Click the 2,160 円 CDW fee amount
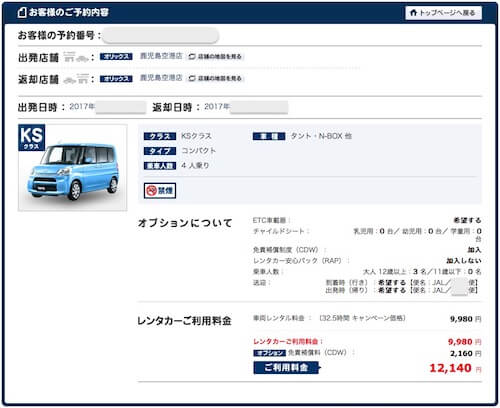Screen dimensions: 500x408 pos(466,353)
